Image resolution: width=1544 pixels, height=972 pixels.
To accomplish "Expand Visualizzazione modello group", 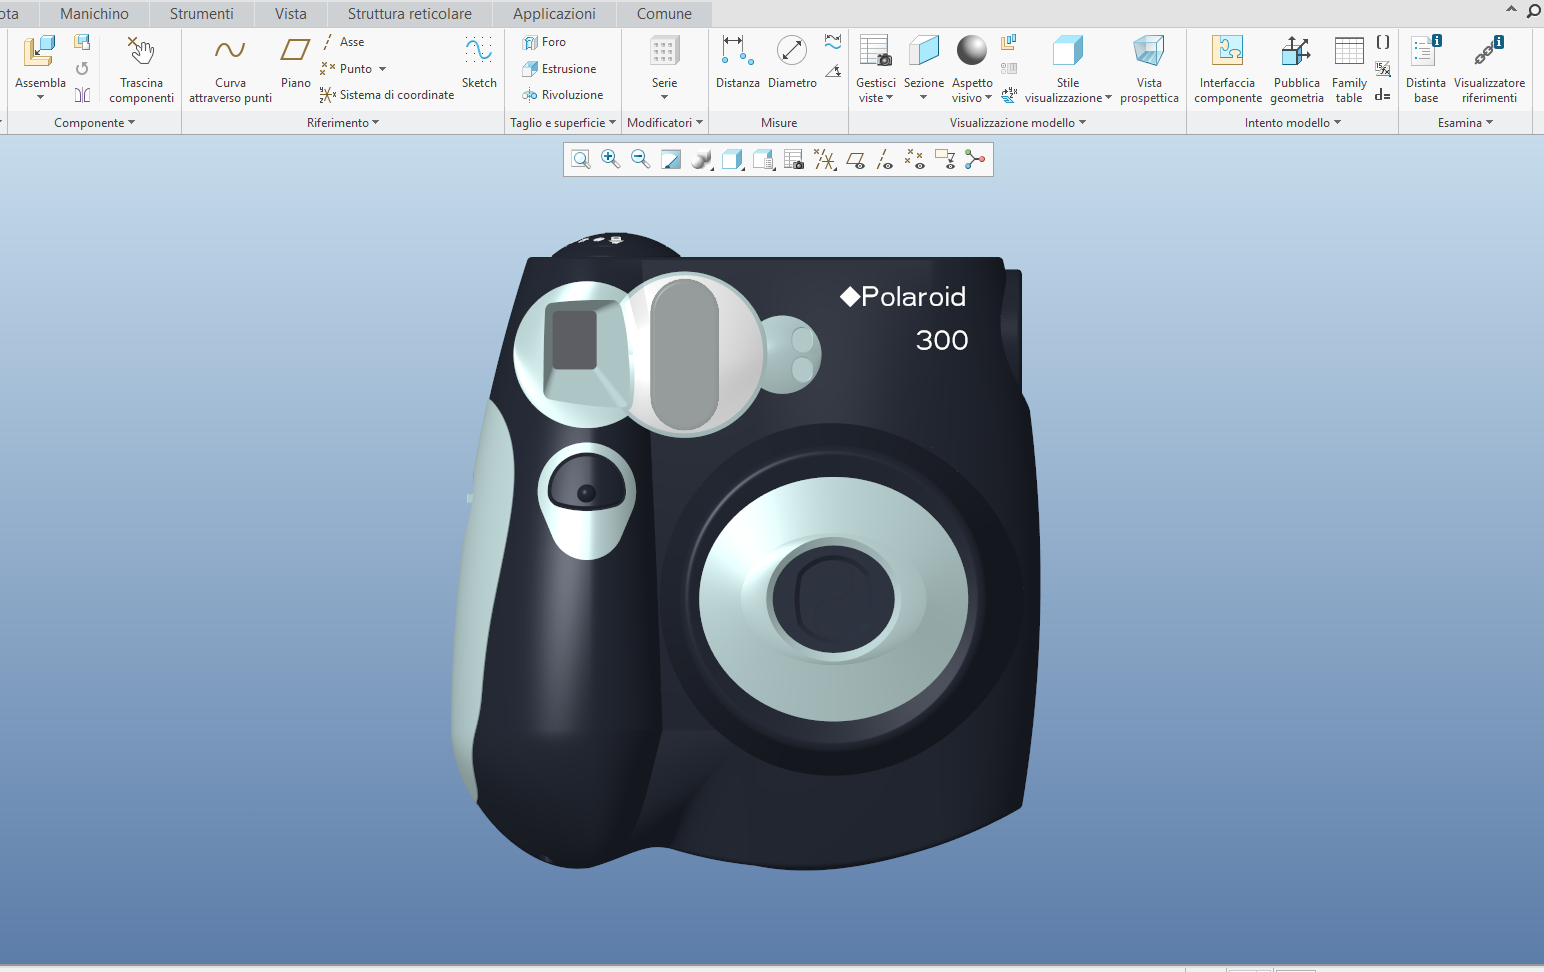I will pyautogui.click(x=1018, y=123).
